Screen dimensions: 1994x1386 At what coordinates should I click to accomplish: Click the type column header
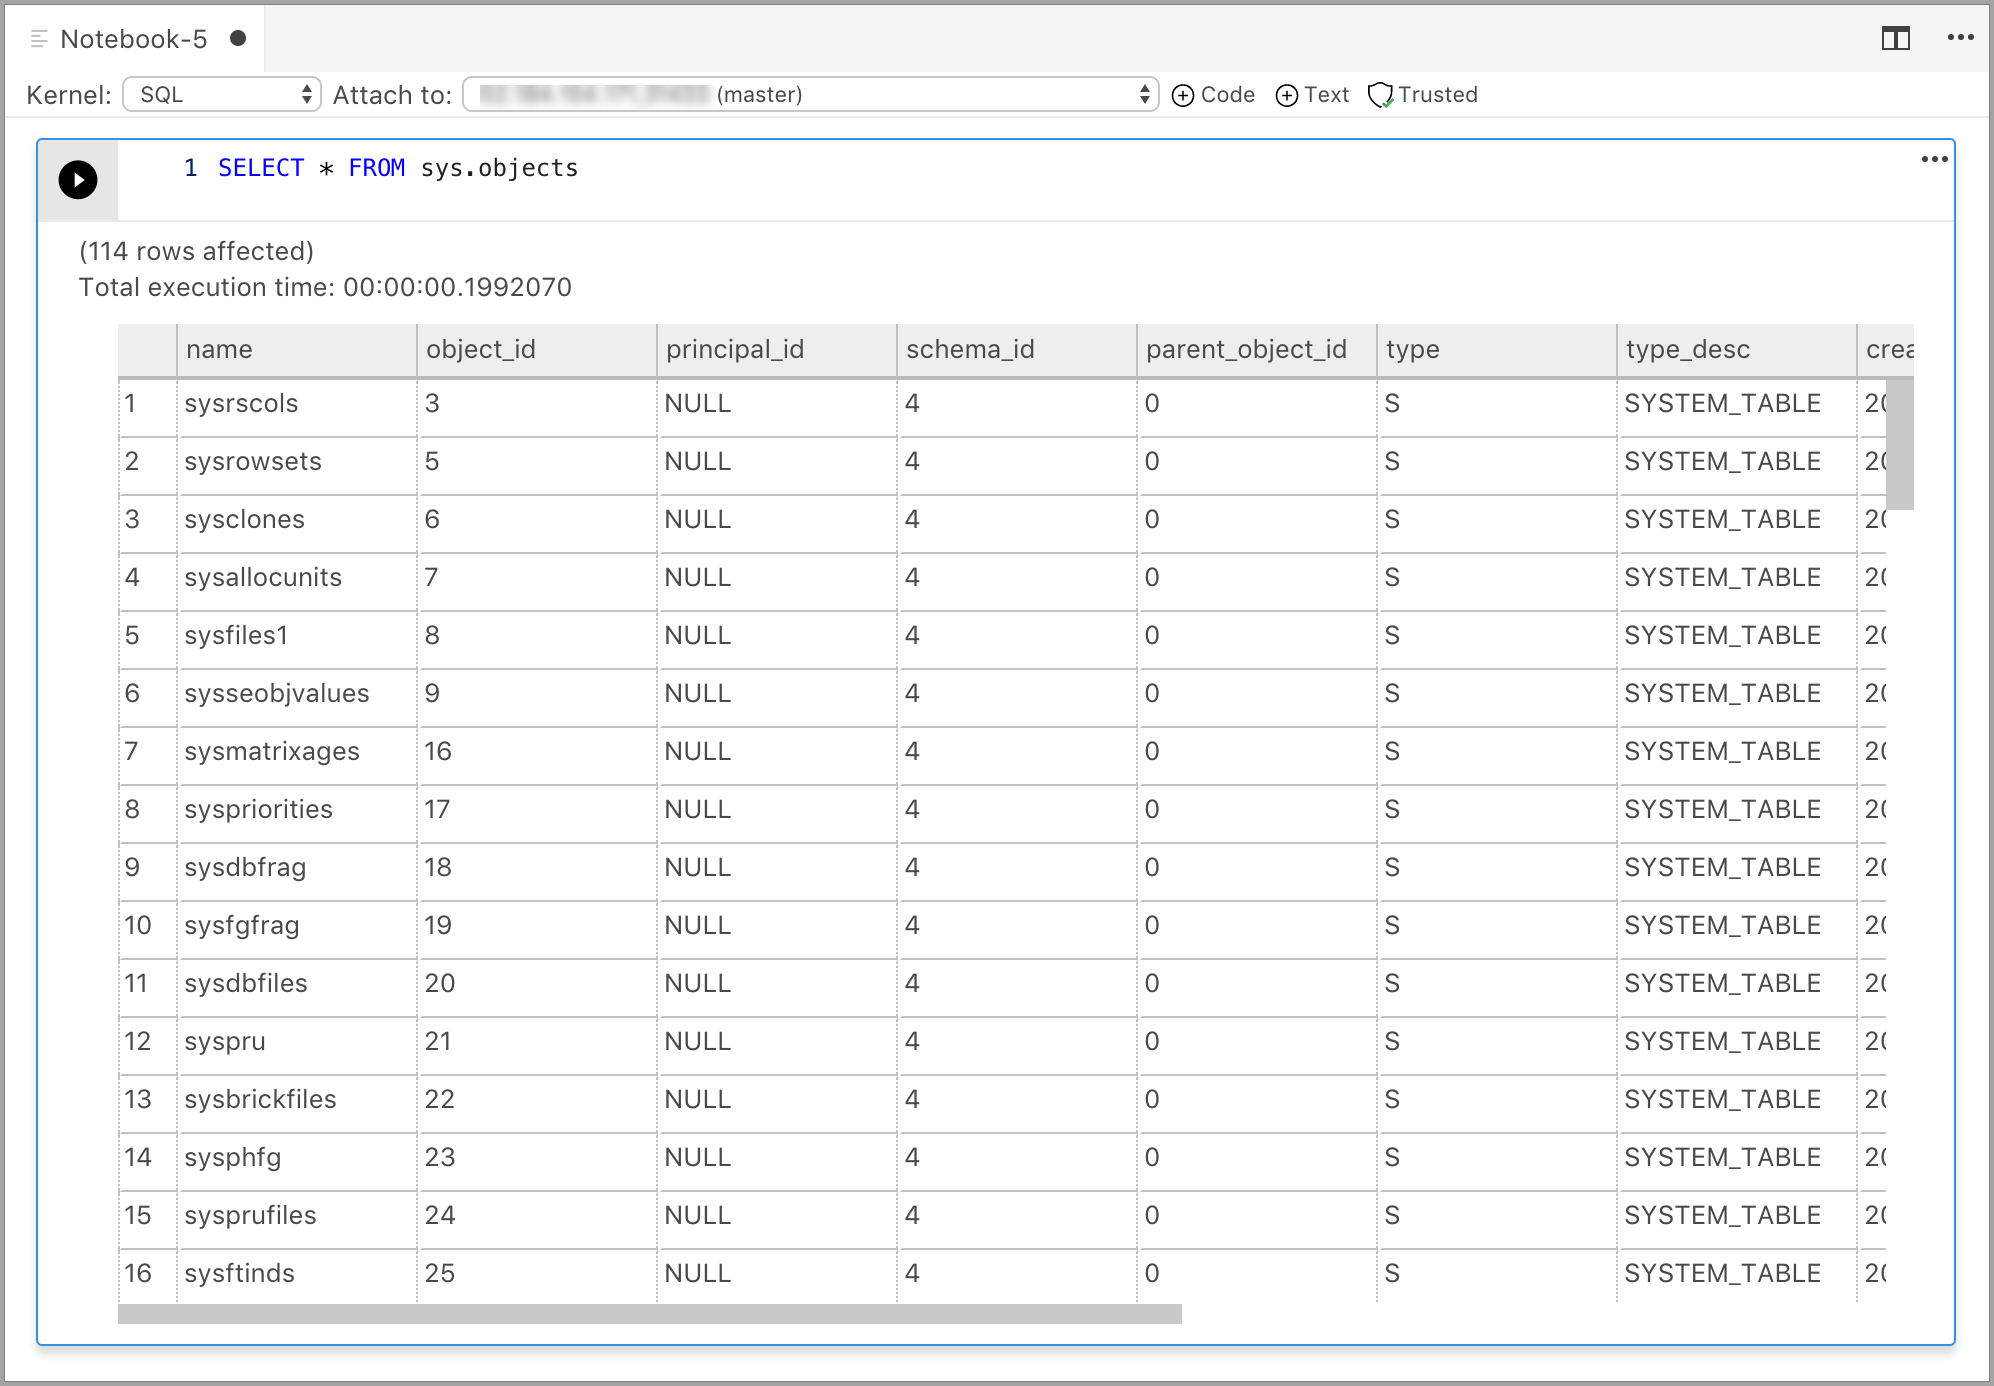pyautogui.click(x=1497, y=350)
